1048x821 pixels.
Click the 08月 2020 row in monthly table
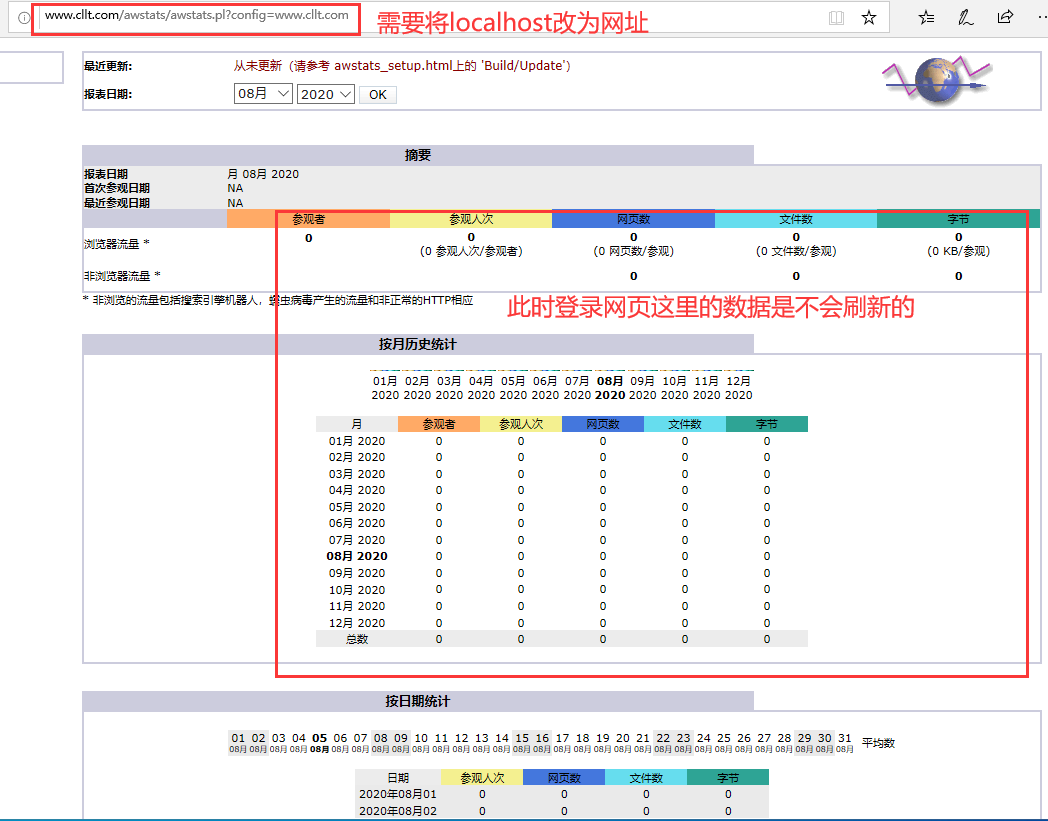(561, 556)
